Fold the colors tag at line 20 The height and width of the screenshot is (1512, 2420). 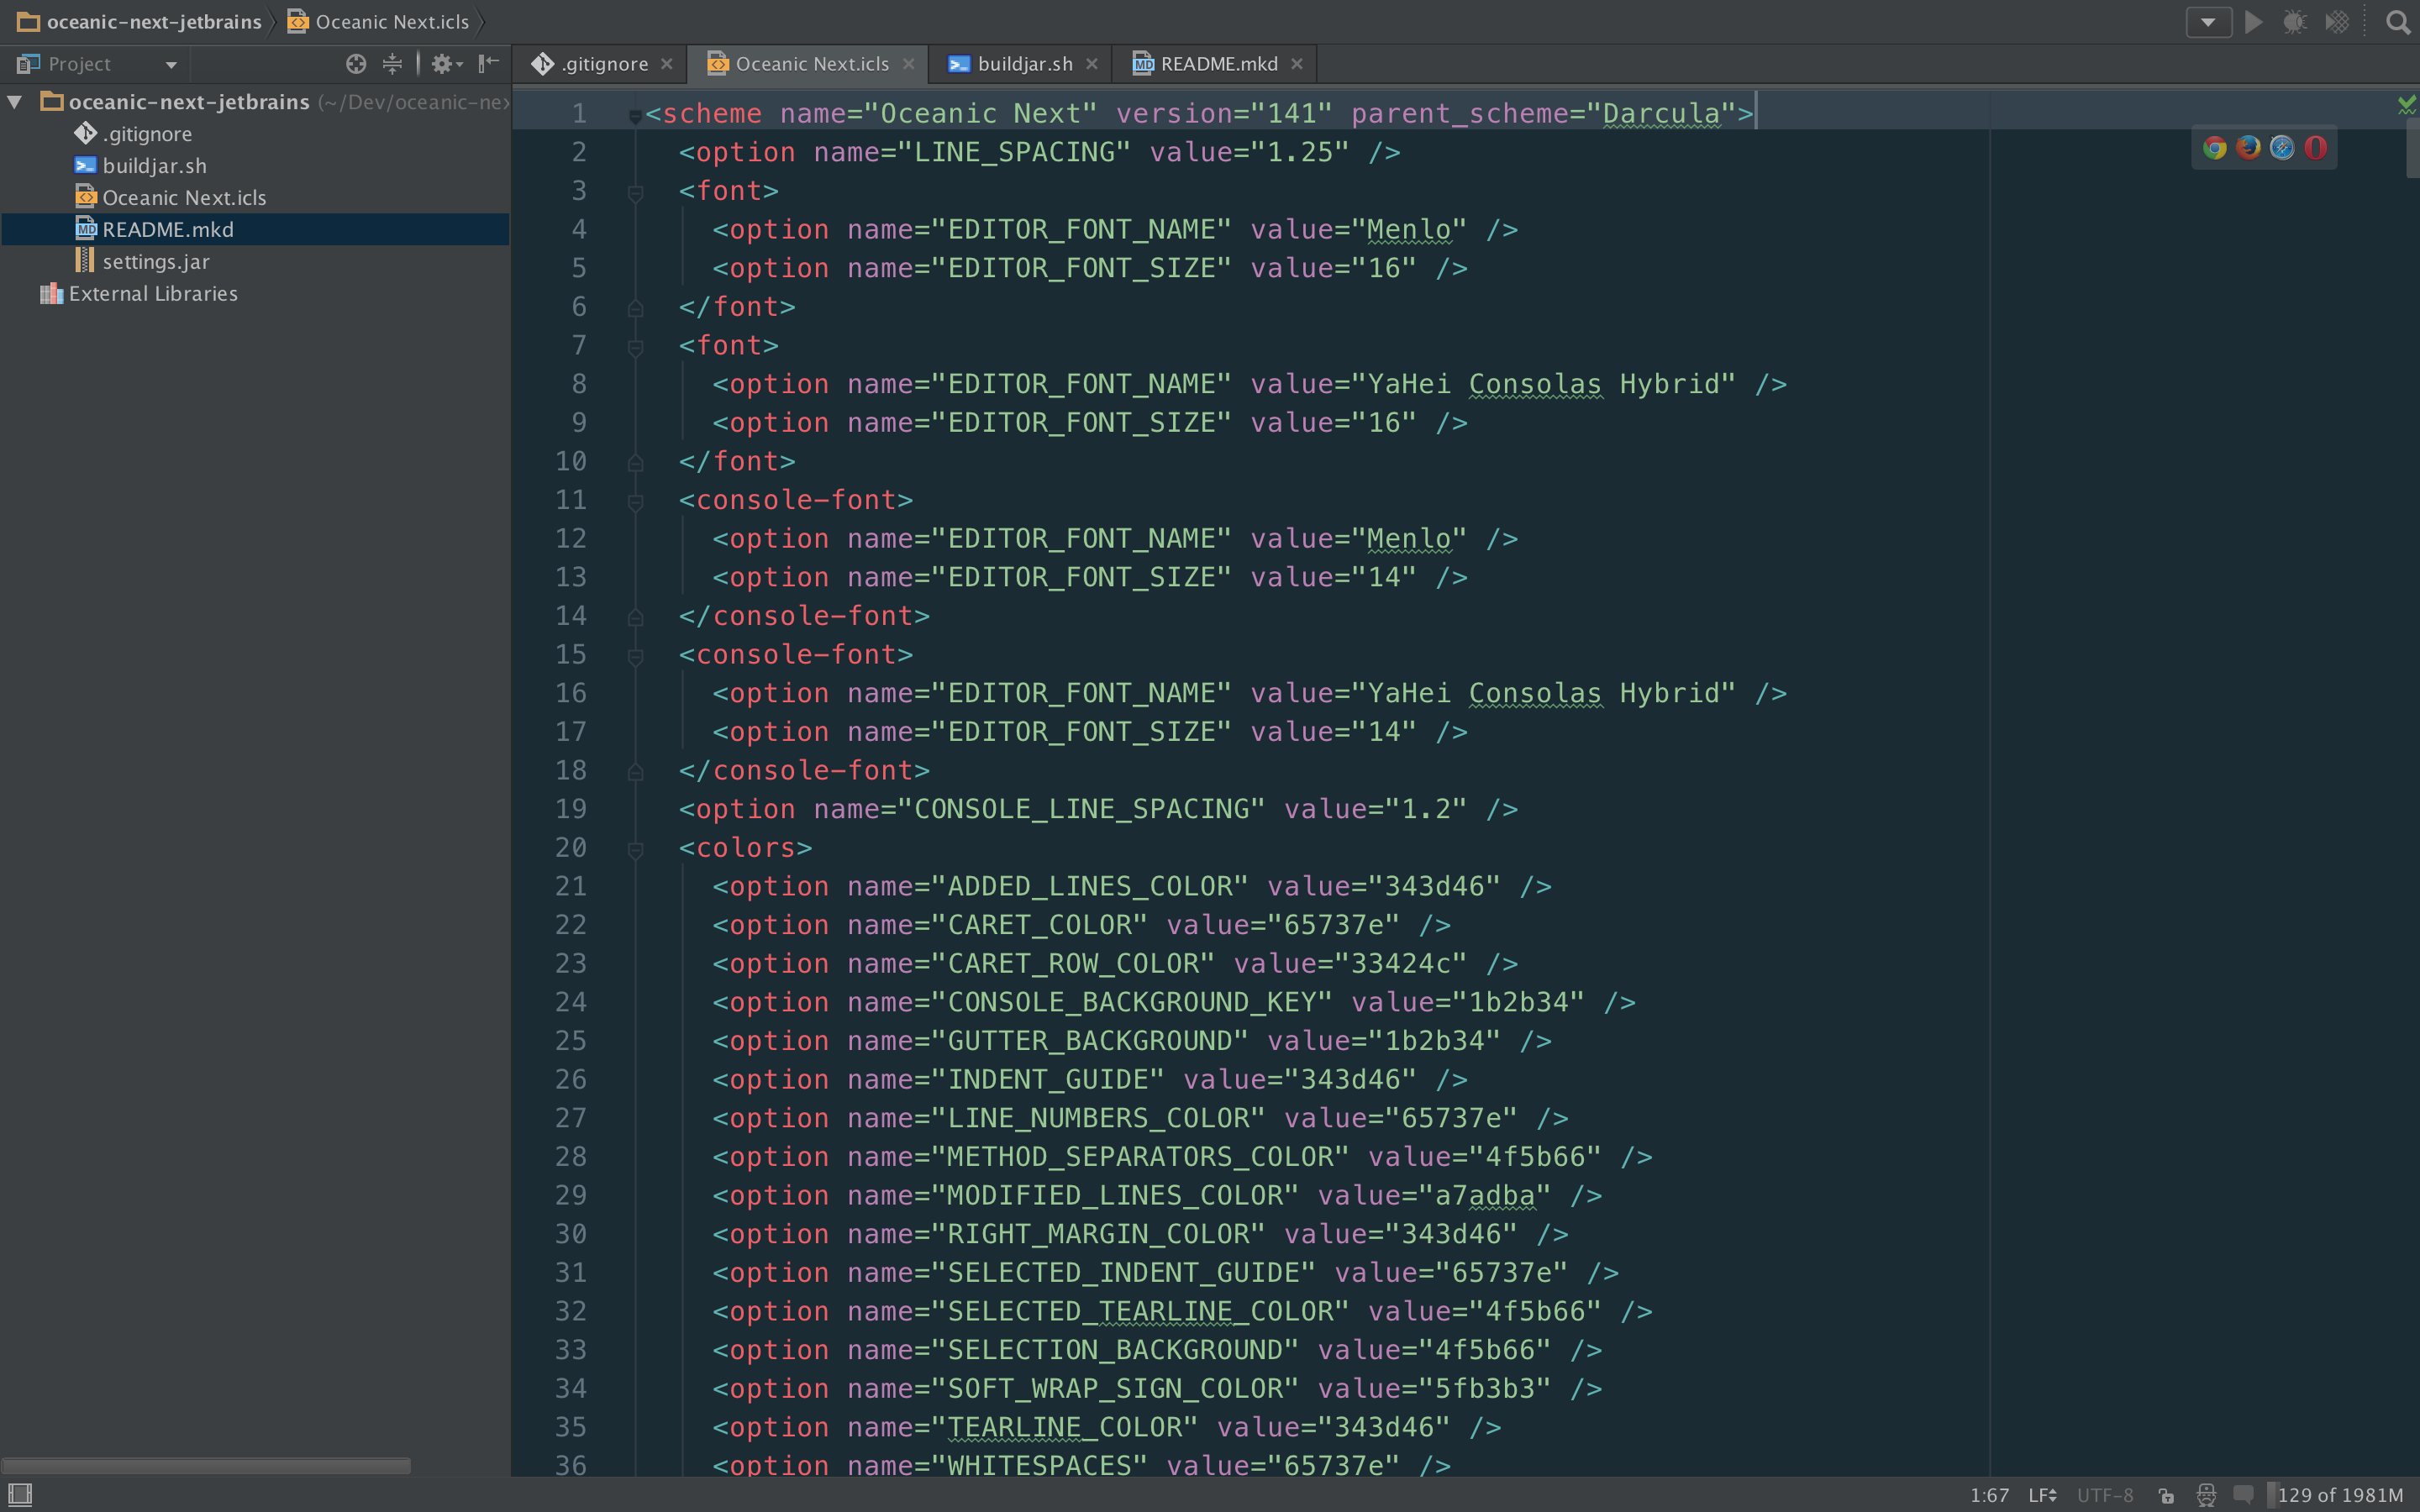pyautogui.click(x=635, y=849)
